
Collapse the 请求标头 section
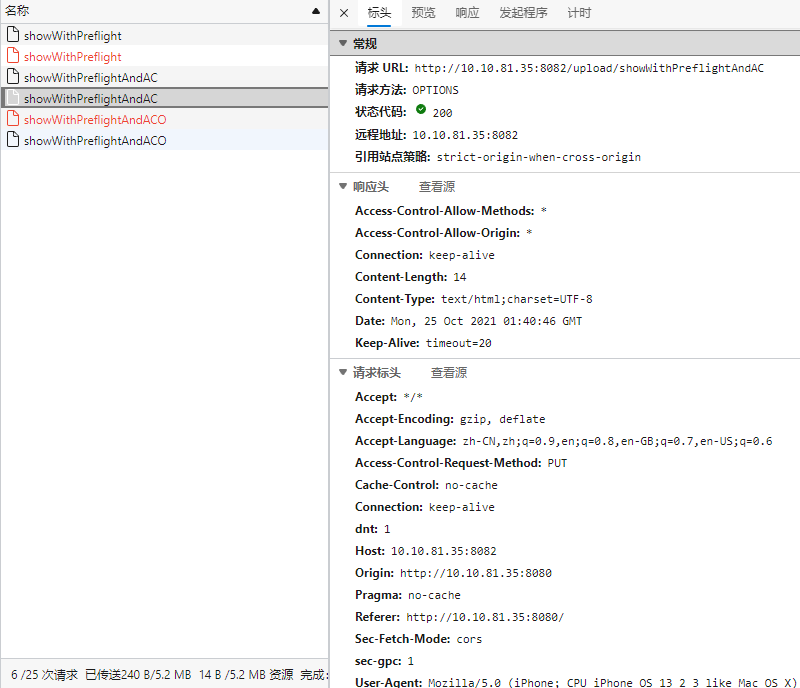(x=344, y=373)
